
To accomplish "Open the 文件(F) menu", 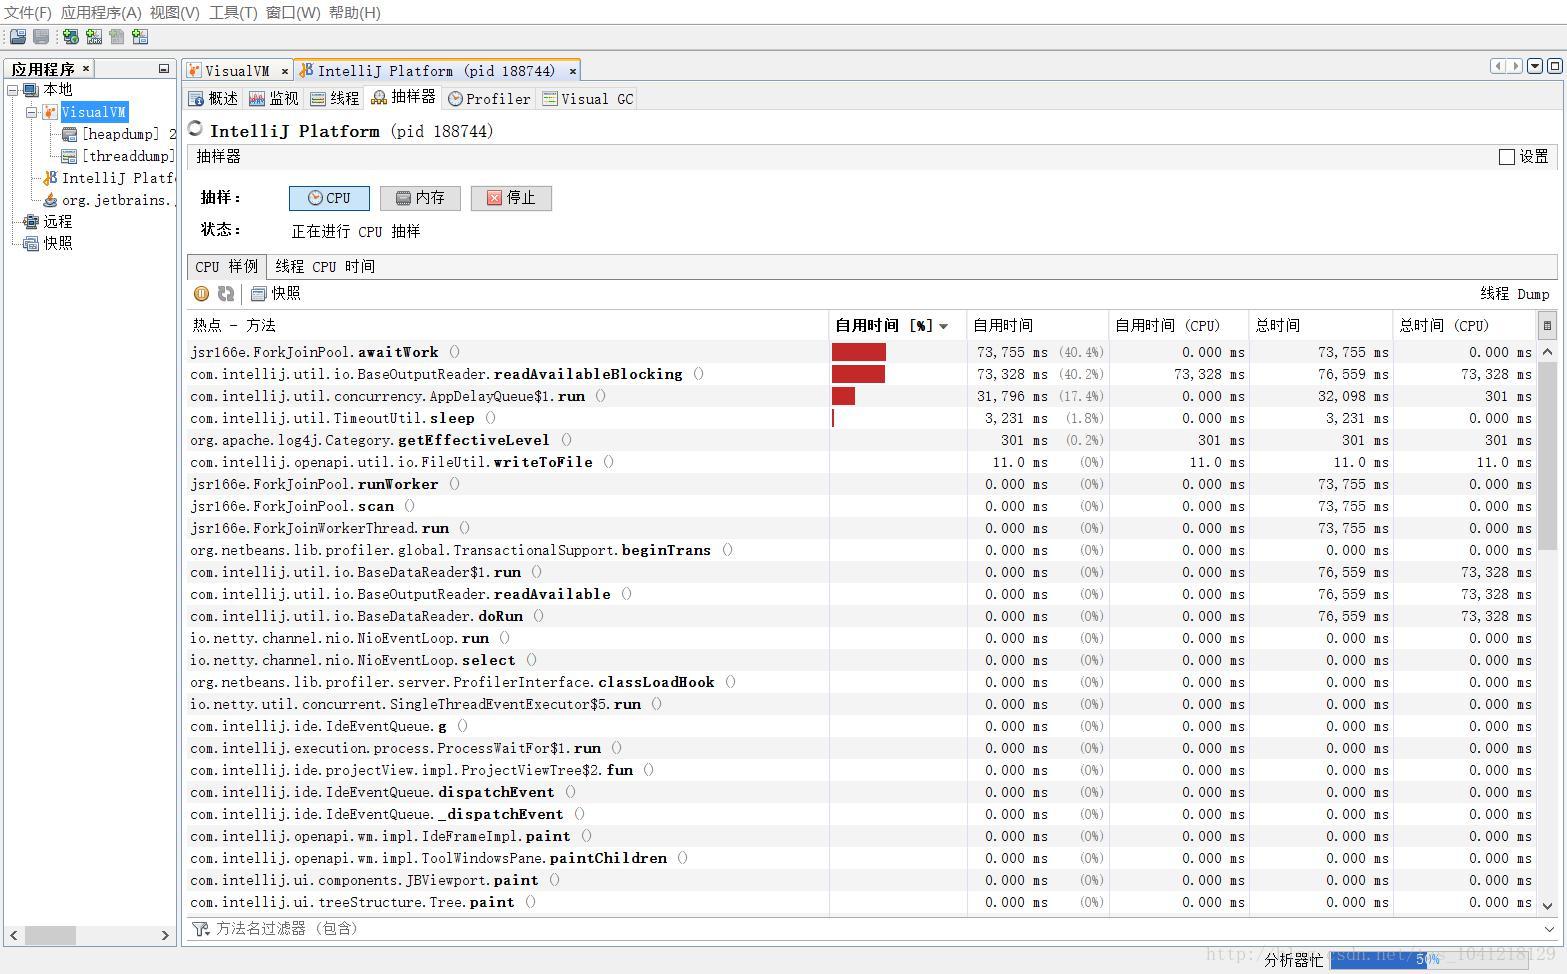I will tap(28, 12).
